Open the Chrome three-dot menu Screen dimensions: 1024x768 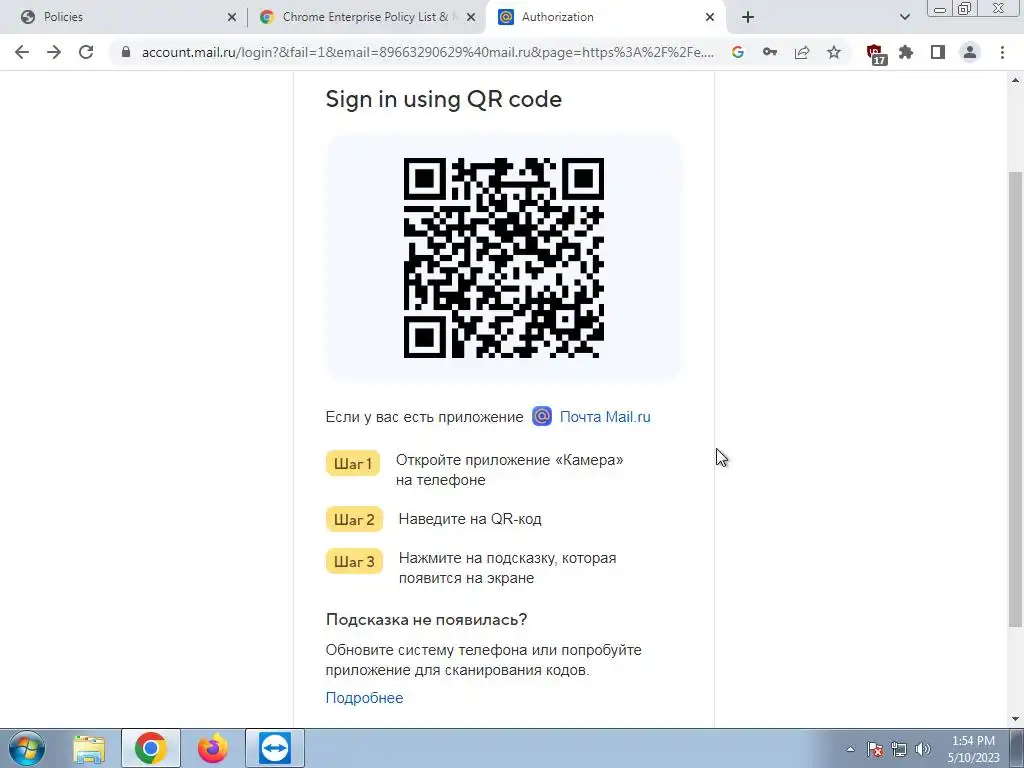click(x=1002, y=52)
